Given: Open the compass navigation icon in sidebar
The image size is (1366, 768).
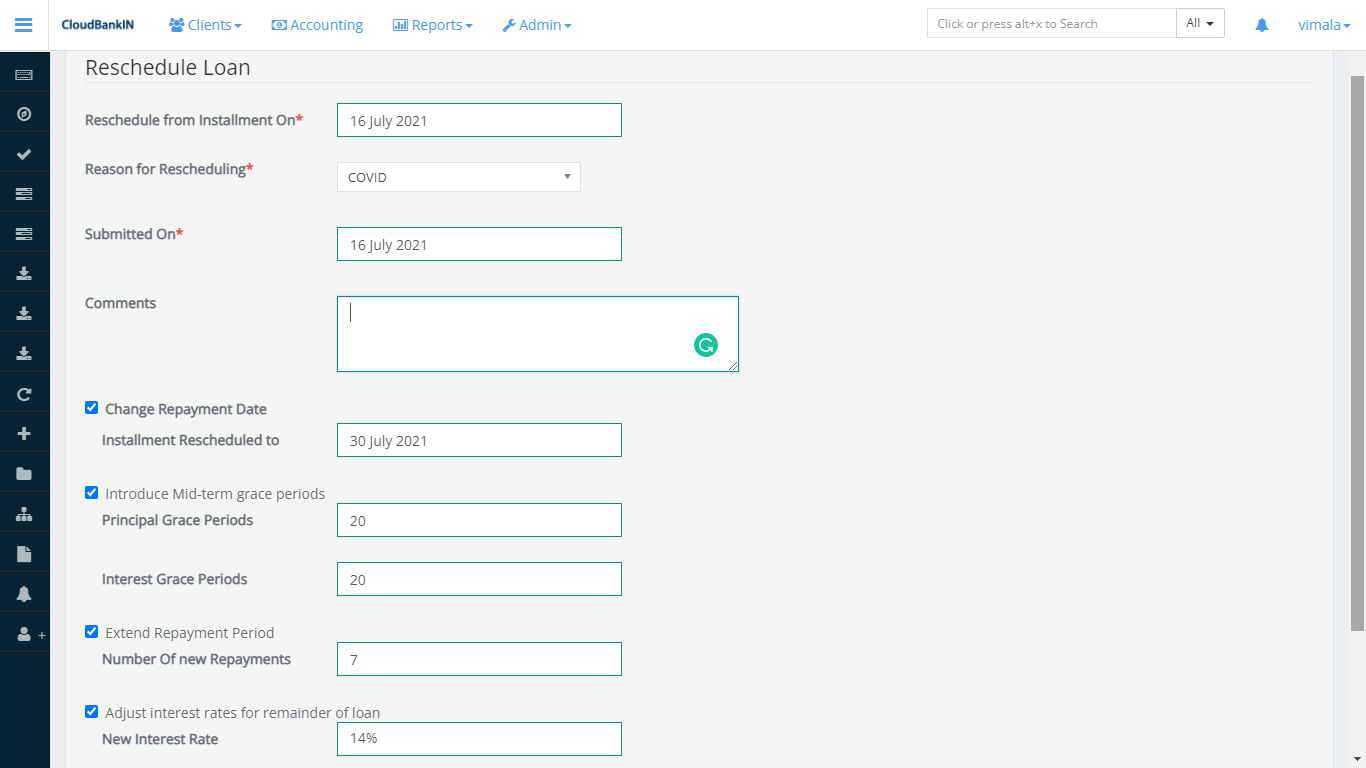Looking at the screenshot, I should [x=24, y=114].
